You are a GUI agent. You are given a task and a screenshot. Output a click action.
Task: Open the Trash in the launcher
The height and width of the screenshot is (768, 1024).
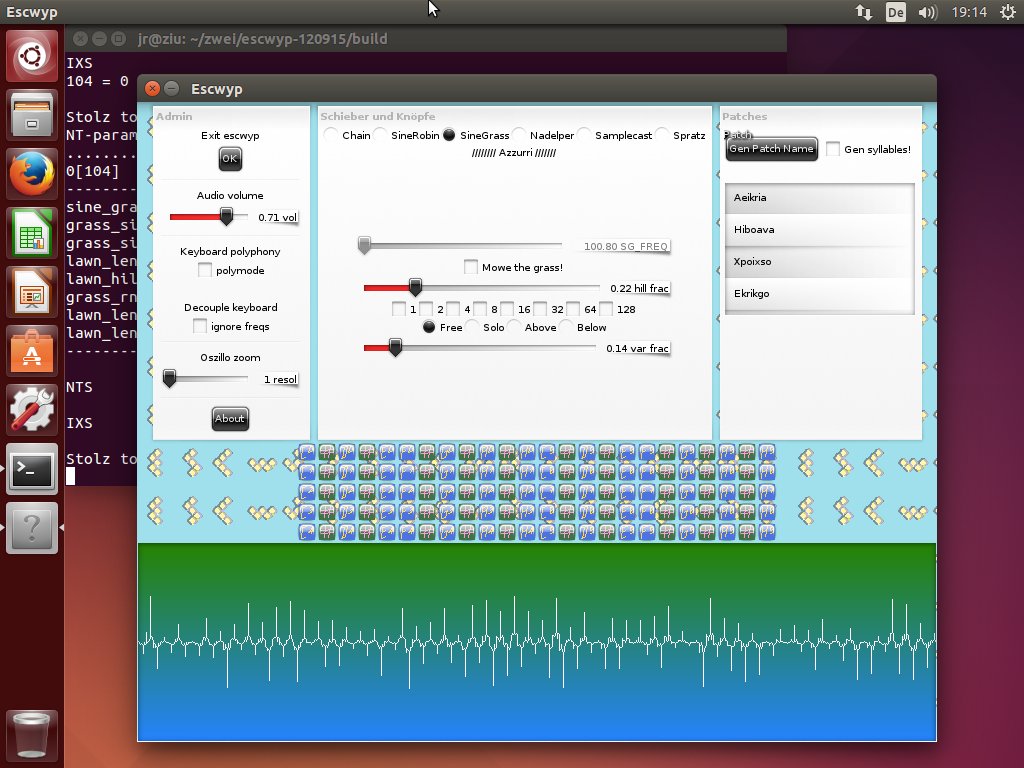[32, 734]
